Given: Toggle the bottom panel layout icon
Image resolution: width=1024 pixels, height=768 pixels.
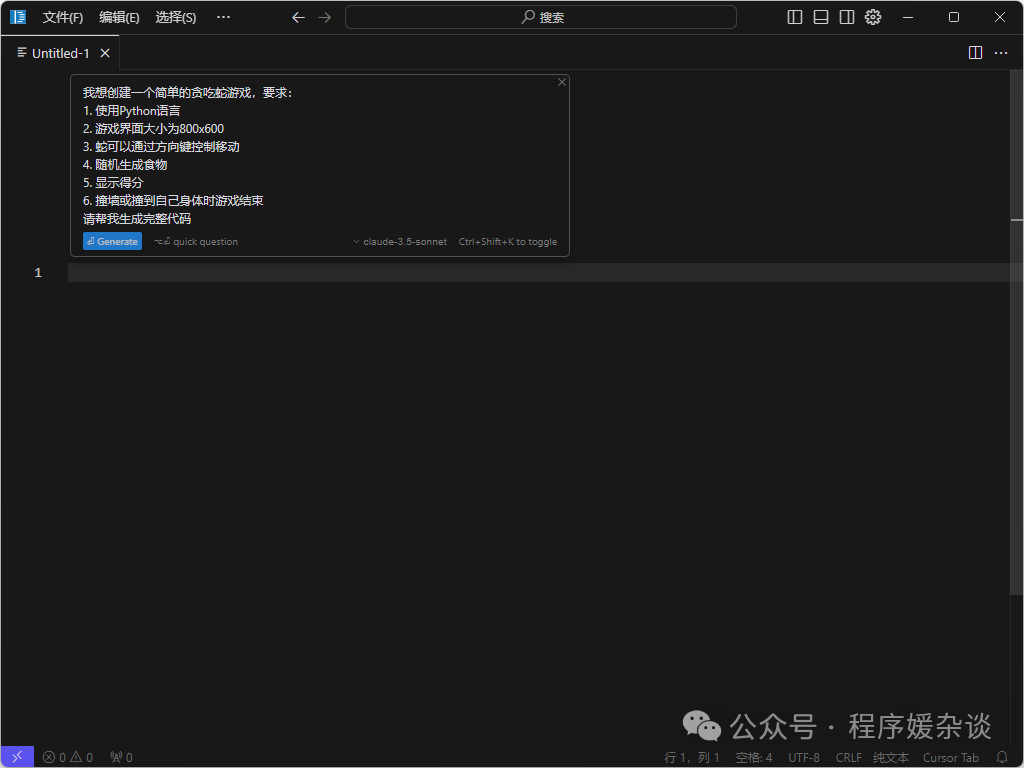Looking at the screenshot, I should click(x=820, y=17).
